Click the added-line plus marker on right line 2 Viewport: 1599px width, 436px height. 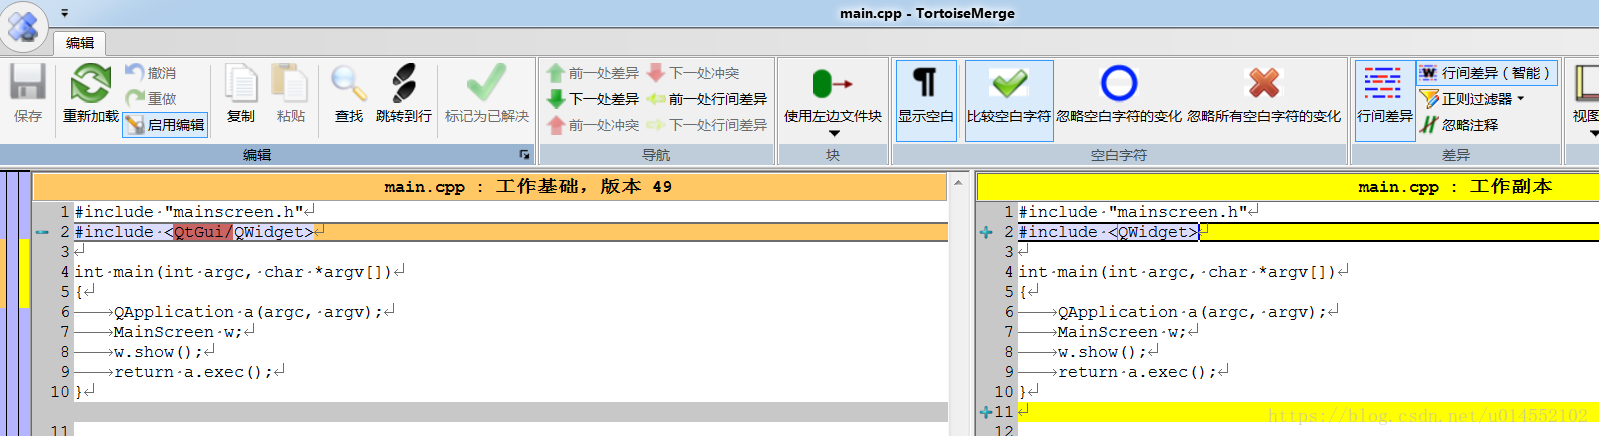(x=986, y=232)
